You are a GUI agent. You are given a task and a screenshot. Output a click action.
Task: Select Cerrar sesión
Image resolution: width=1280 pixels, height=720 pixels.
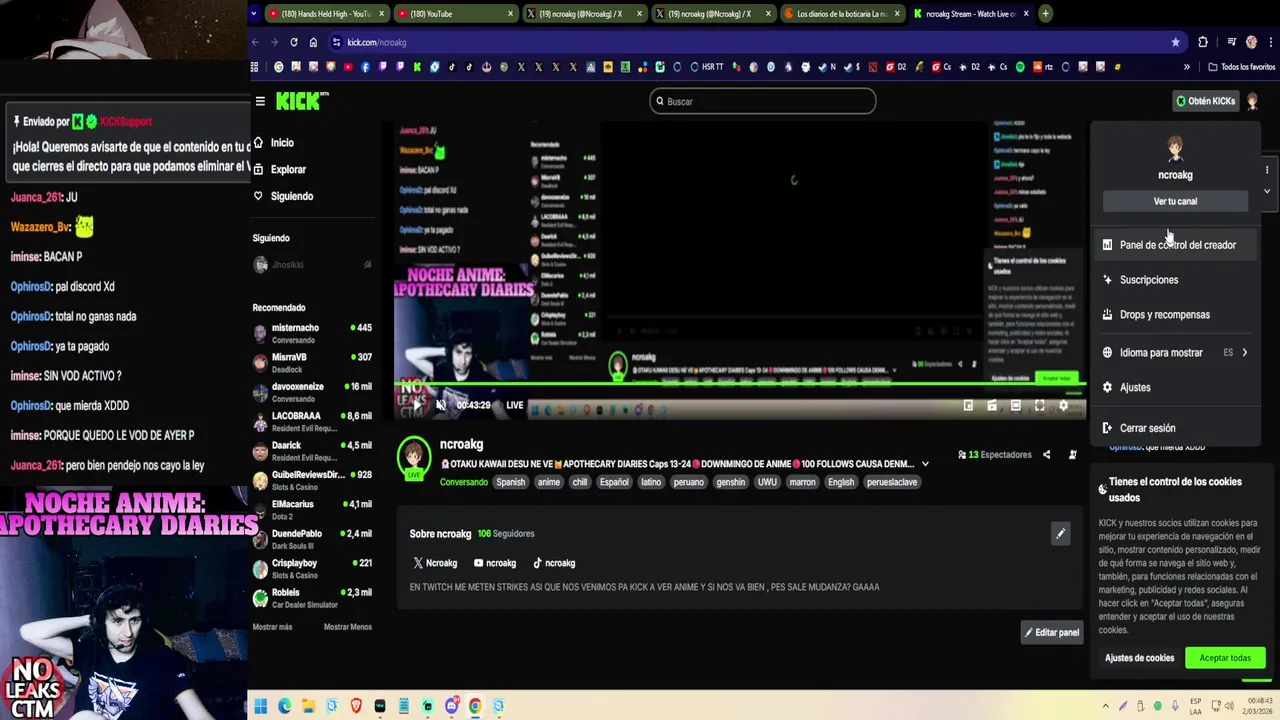point(1176,428)
